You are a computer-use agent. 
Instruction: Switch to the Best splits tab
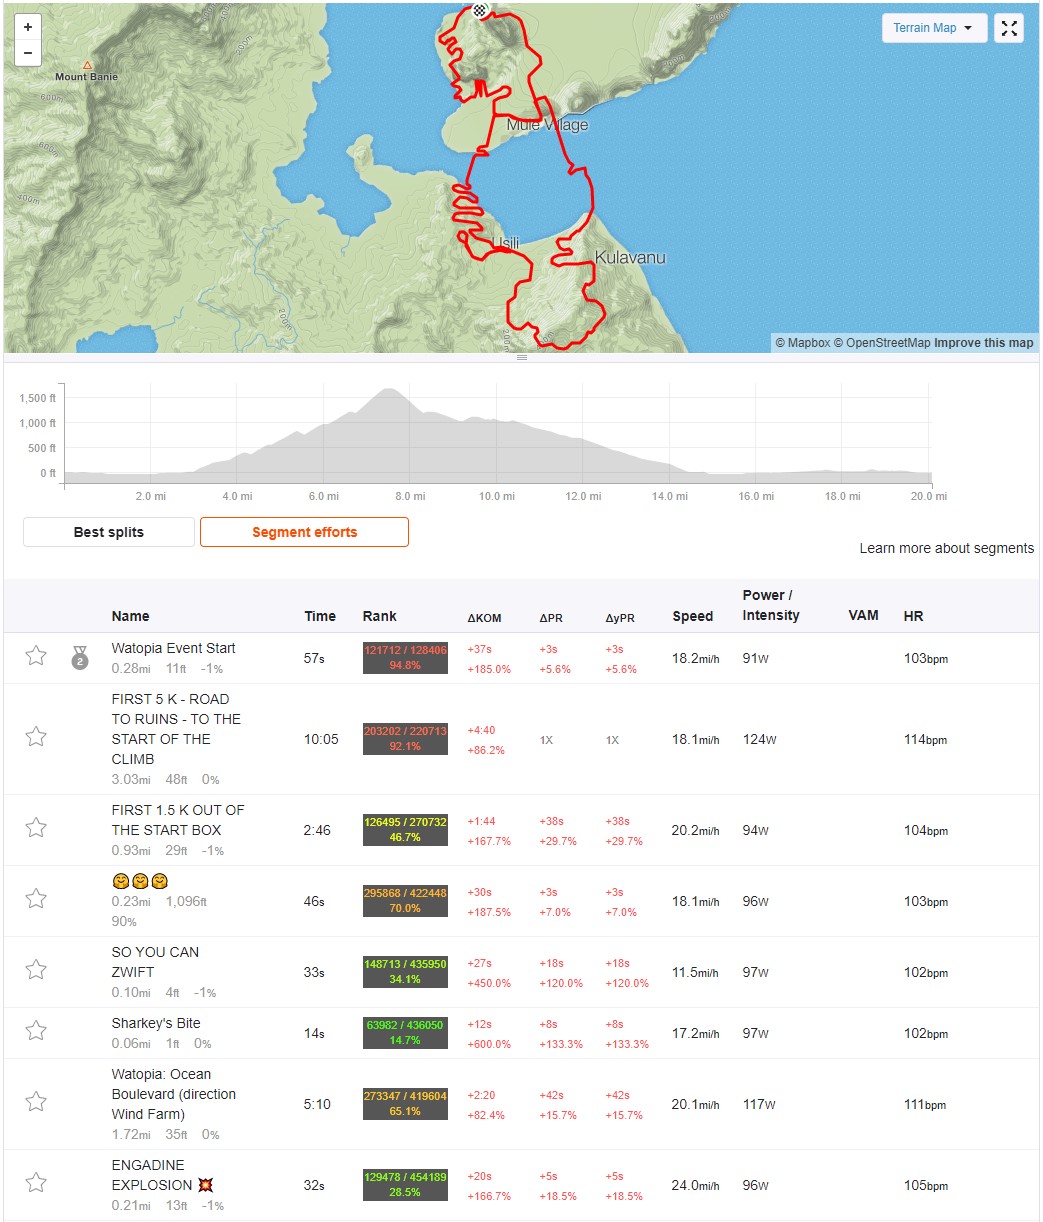point(109,532)
